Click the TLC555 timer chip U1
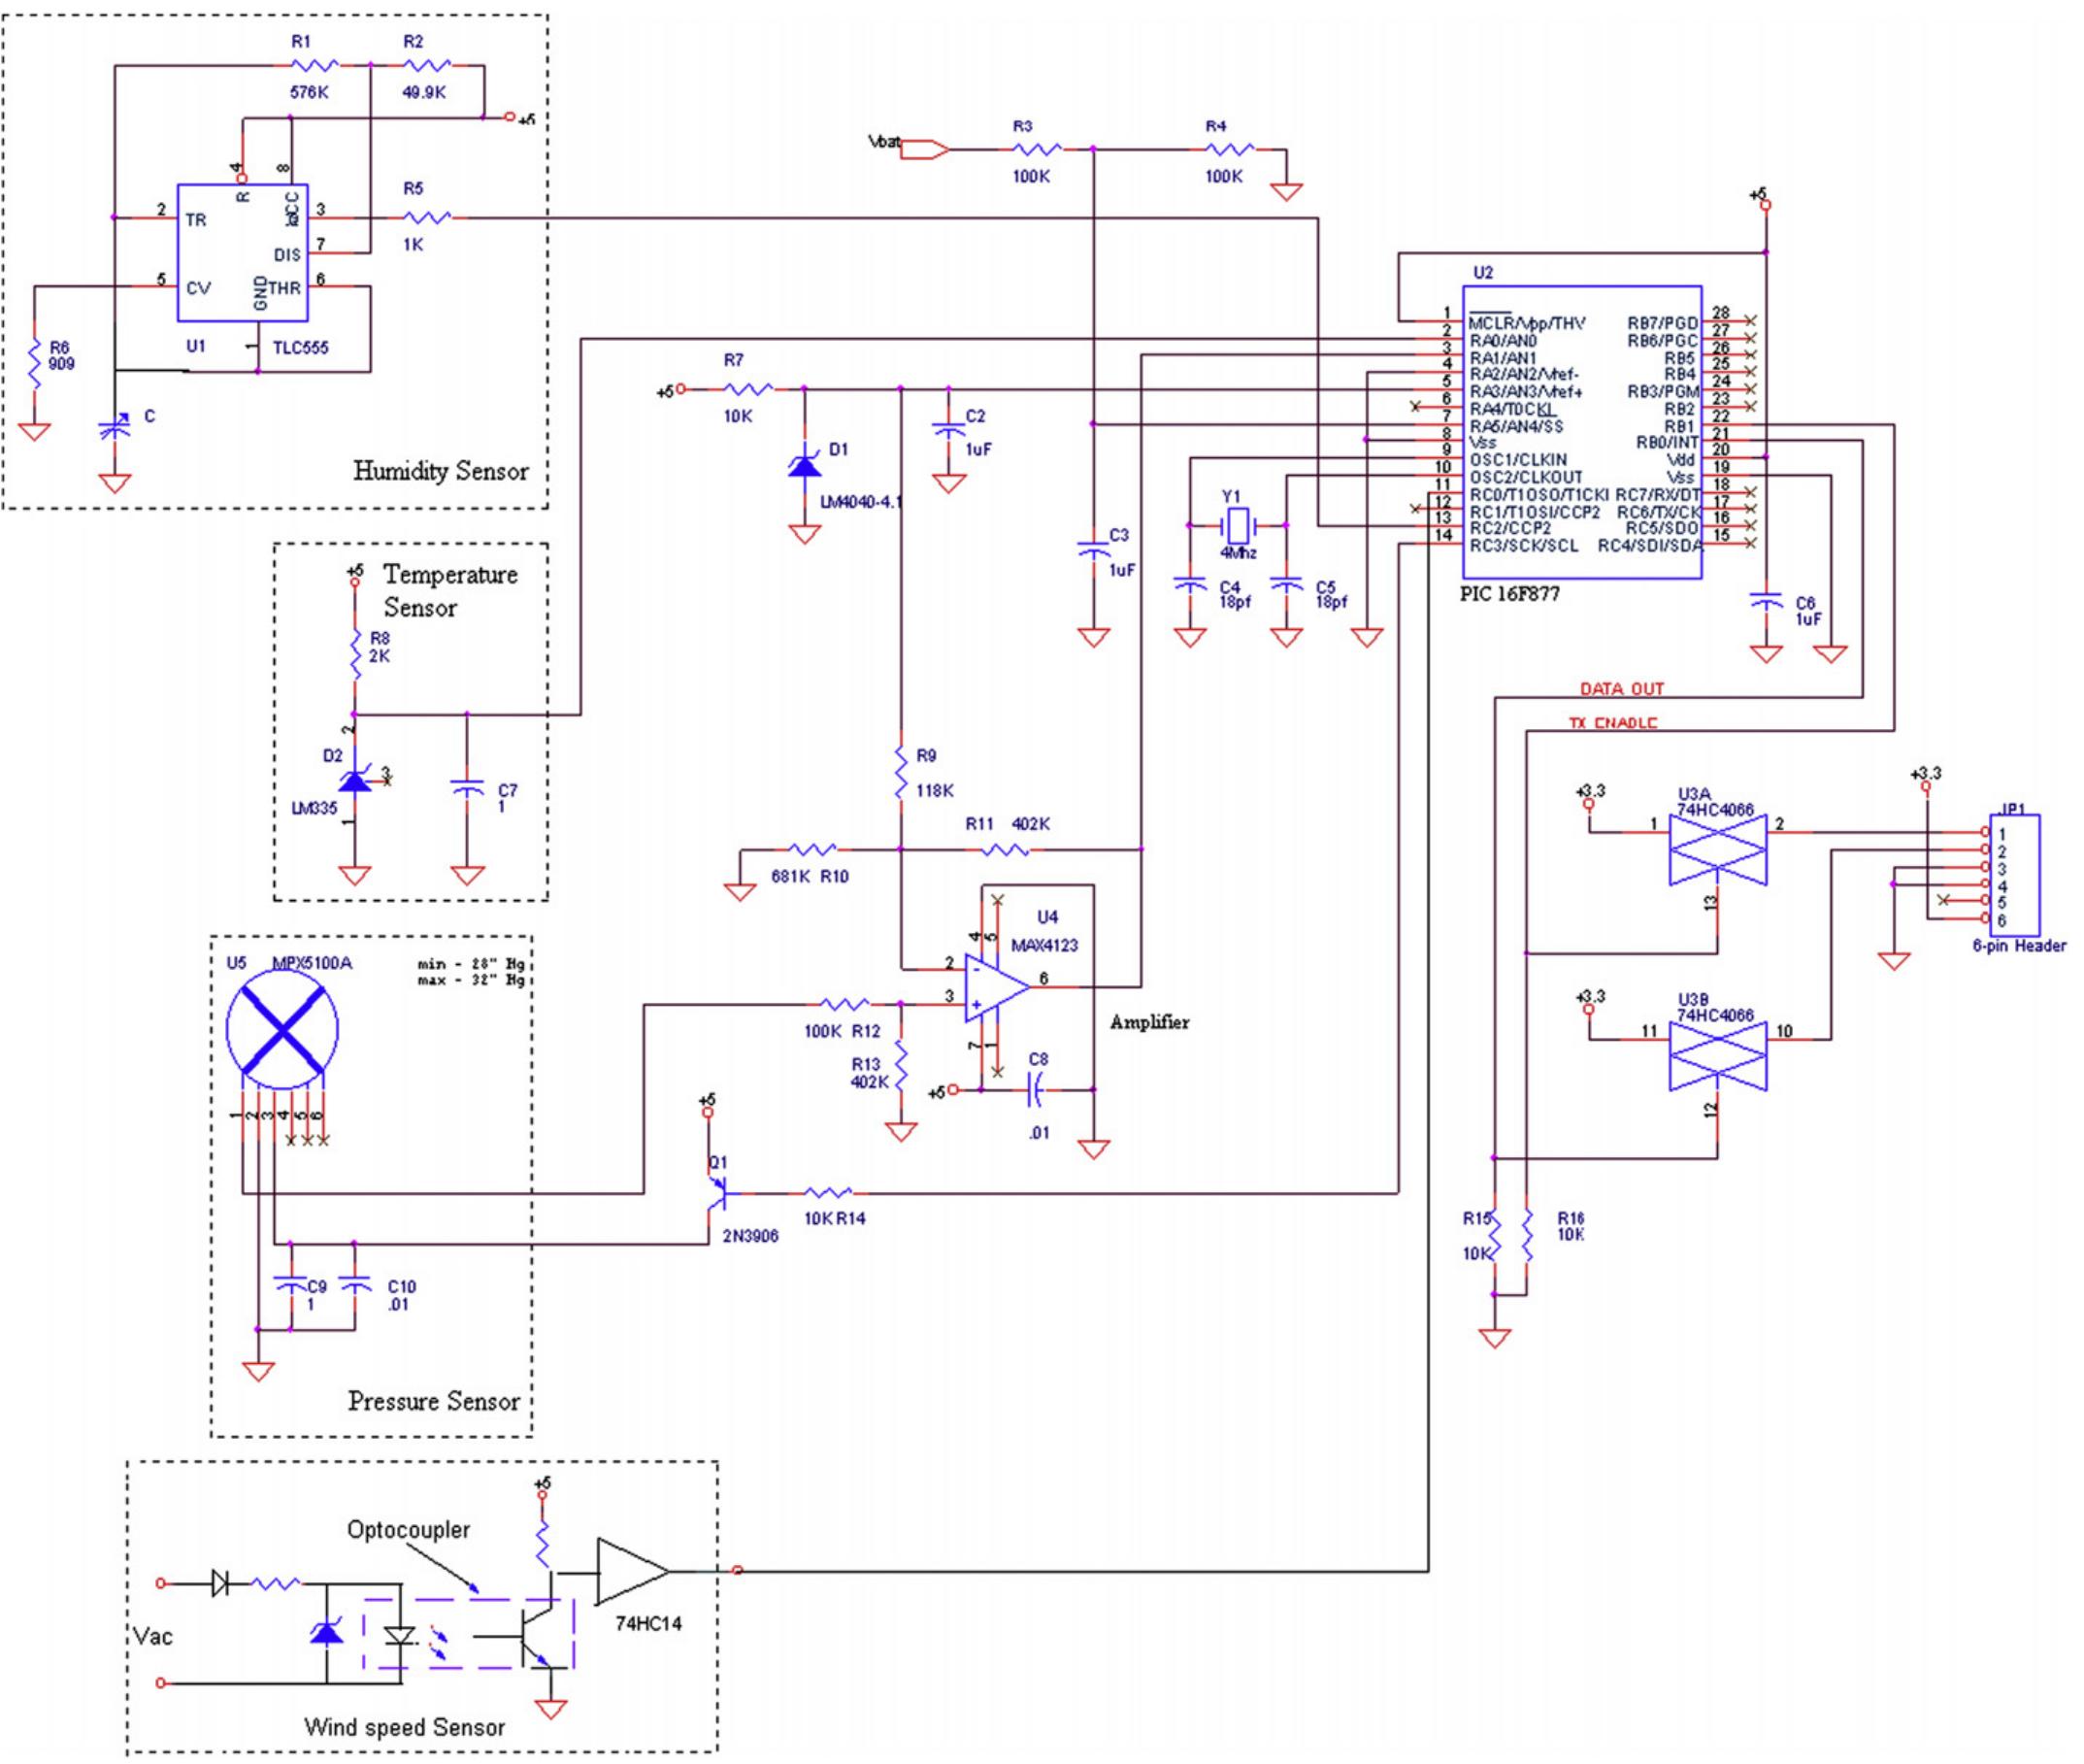 pyautogui.click(x=243, y=252)
